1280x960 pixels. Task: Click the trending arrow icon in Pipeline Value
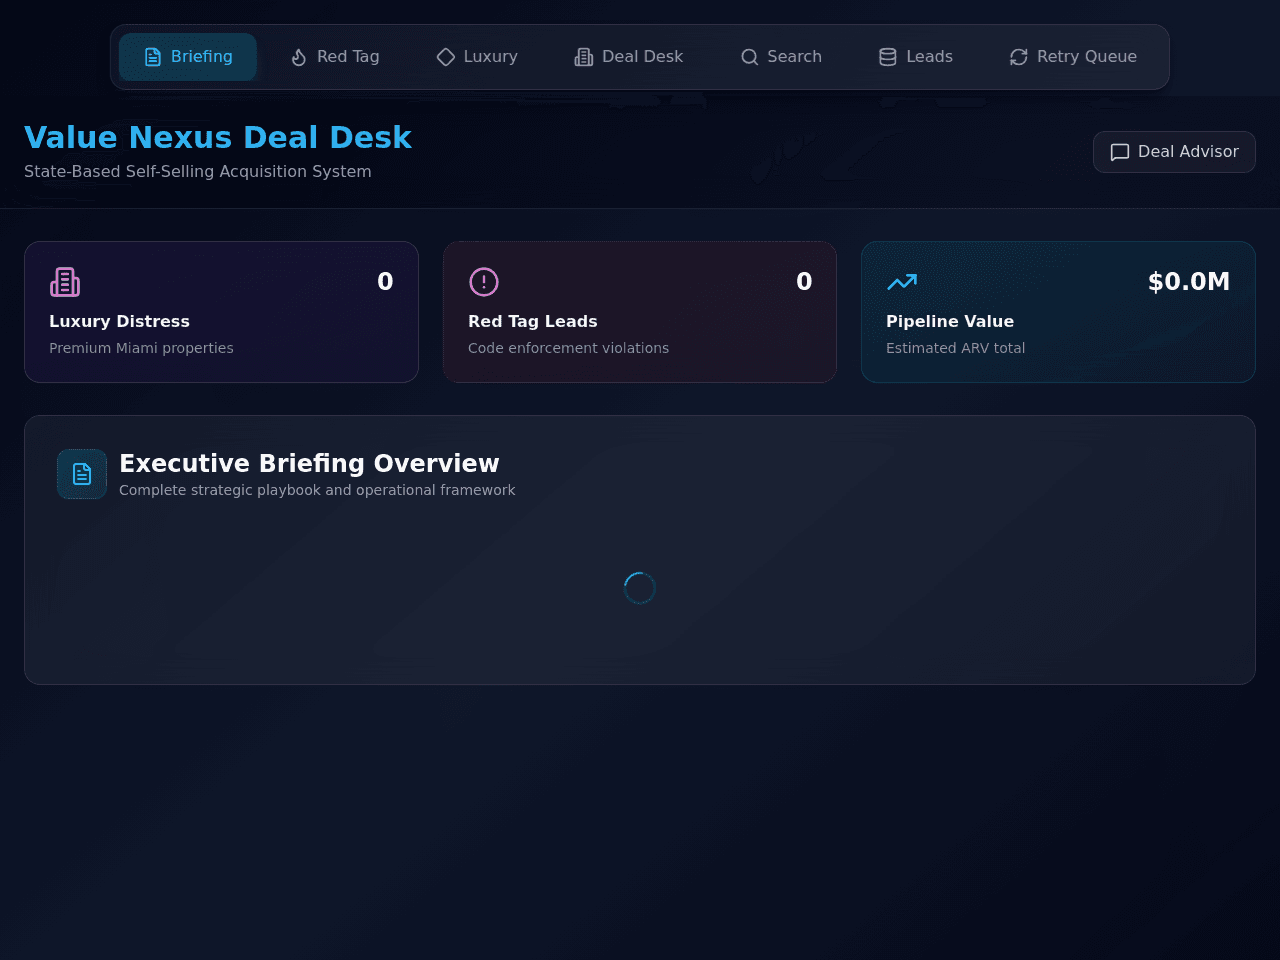coord(902,282)
